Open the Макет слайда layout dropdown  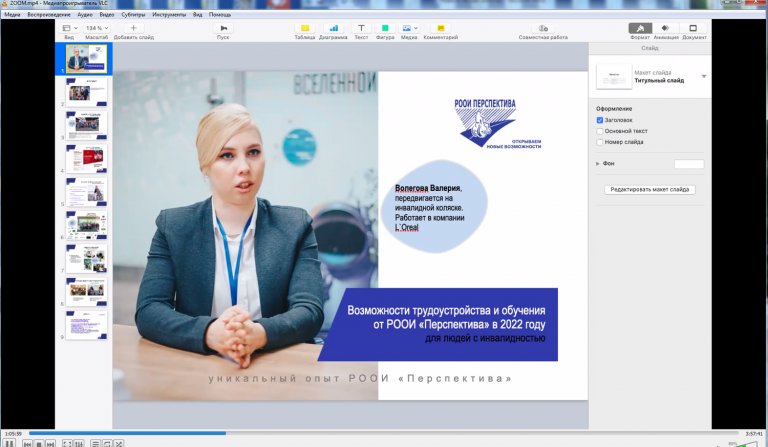[703, 76]
